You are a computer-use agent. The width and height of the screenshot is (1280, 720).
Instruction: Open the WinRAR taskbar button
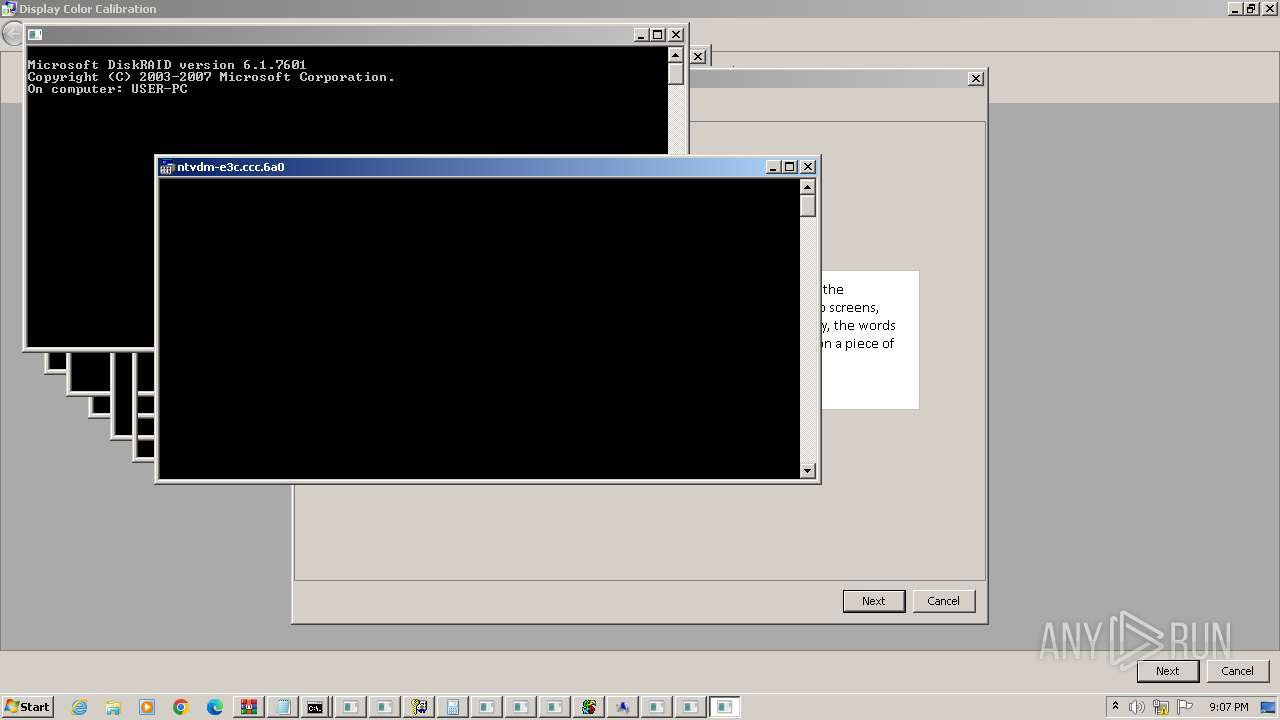pos(248,707)
